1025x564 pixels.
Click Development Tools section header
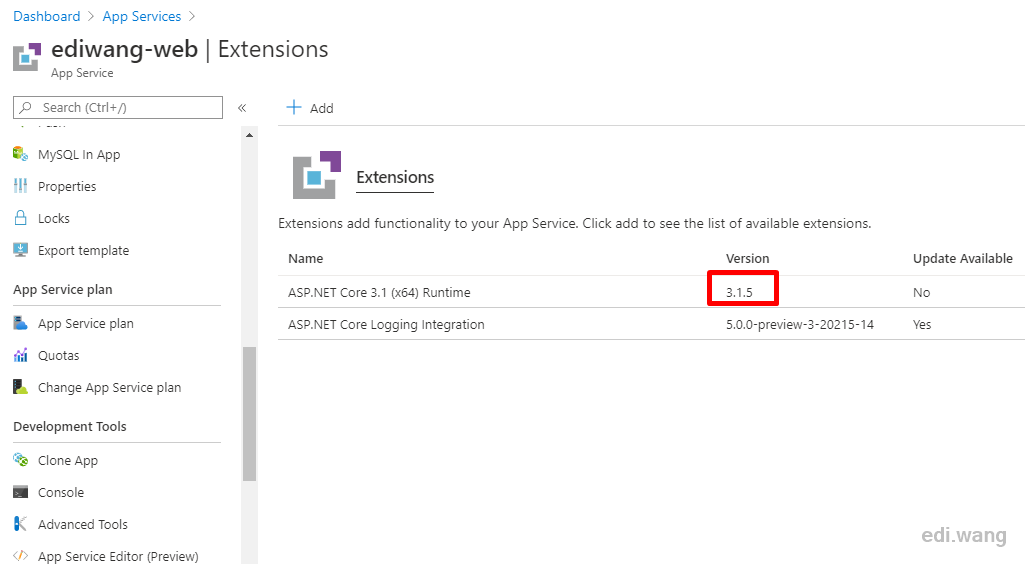70,426
